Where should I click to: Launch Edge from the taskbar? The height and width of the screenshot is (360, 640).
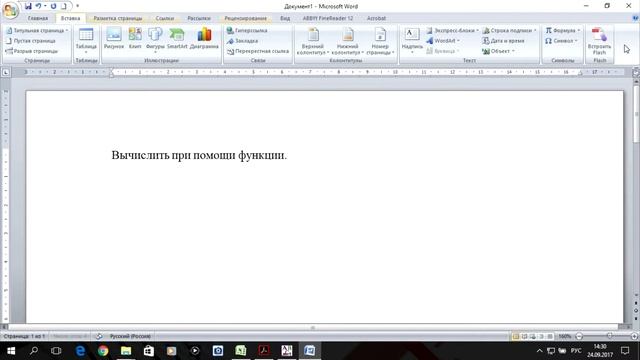80,351
